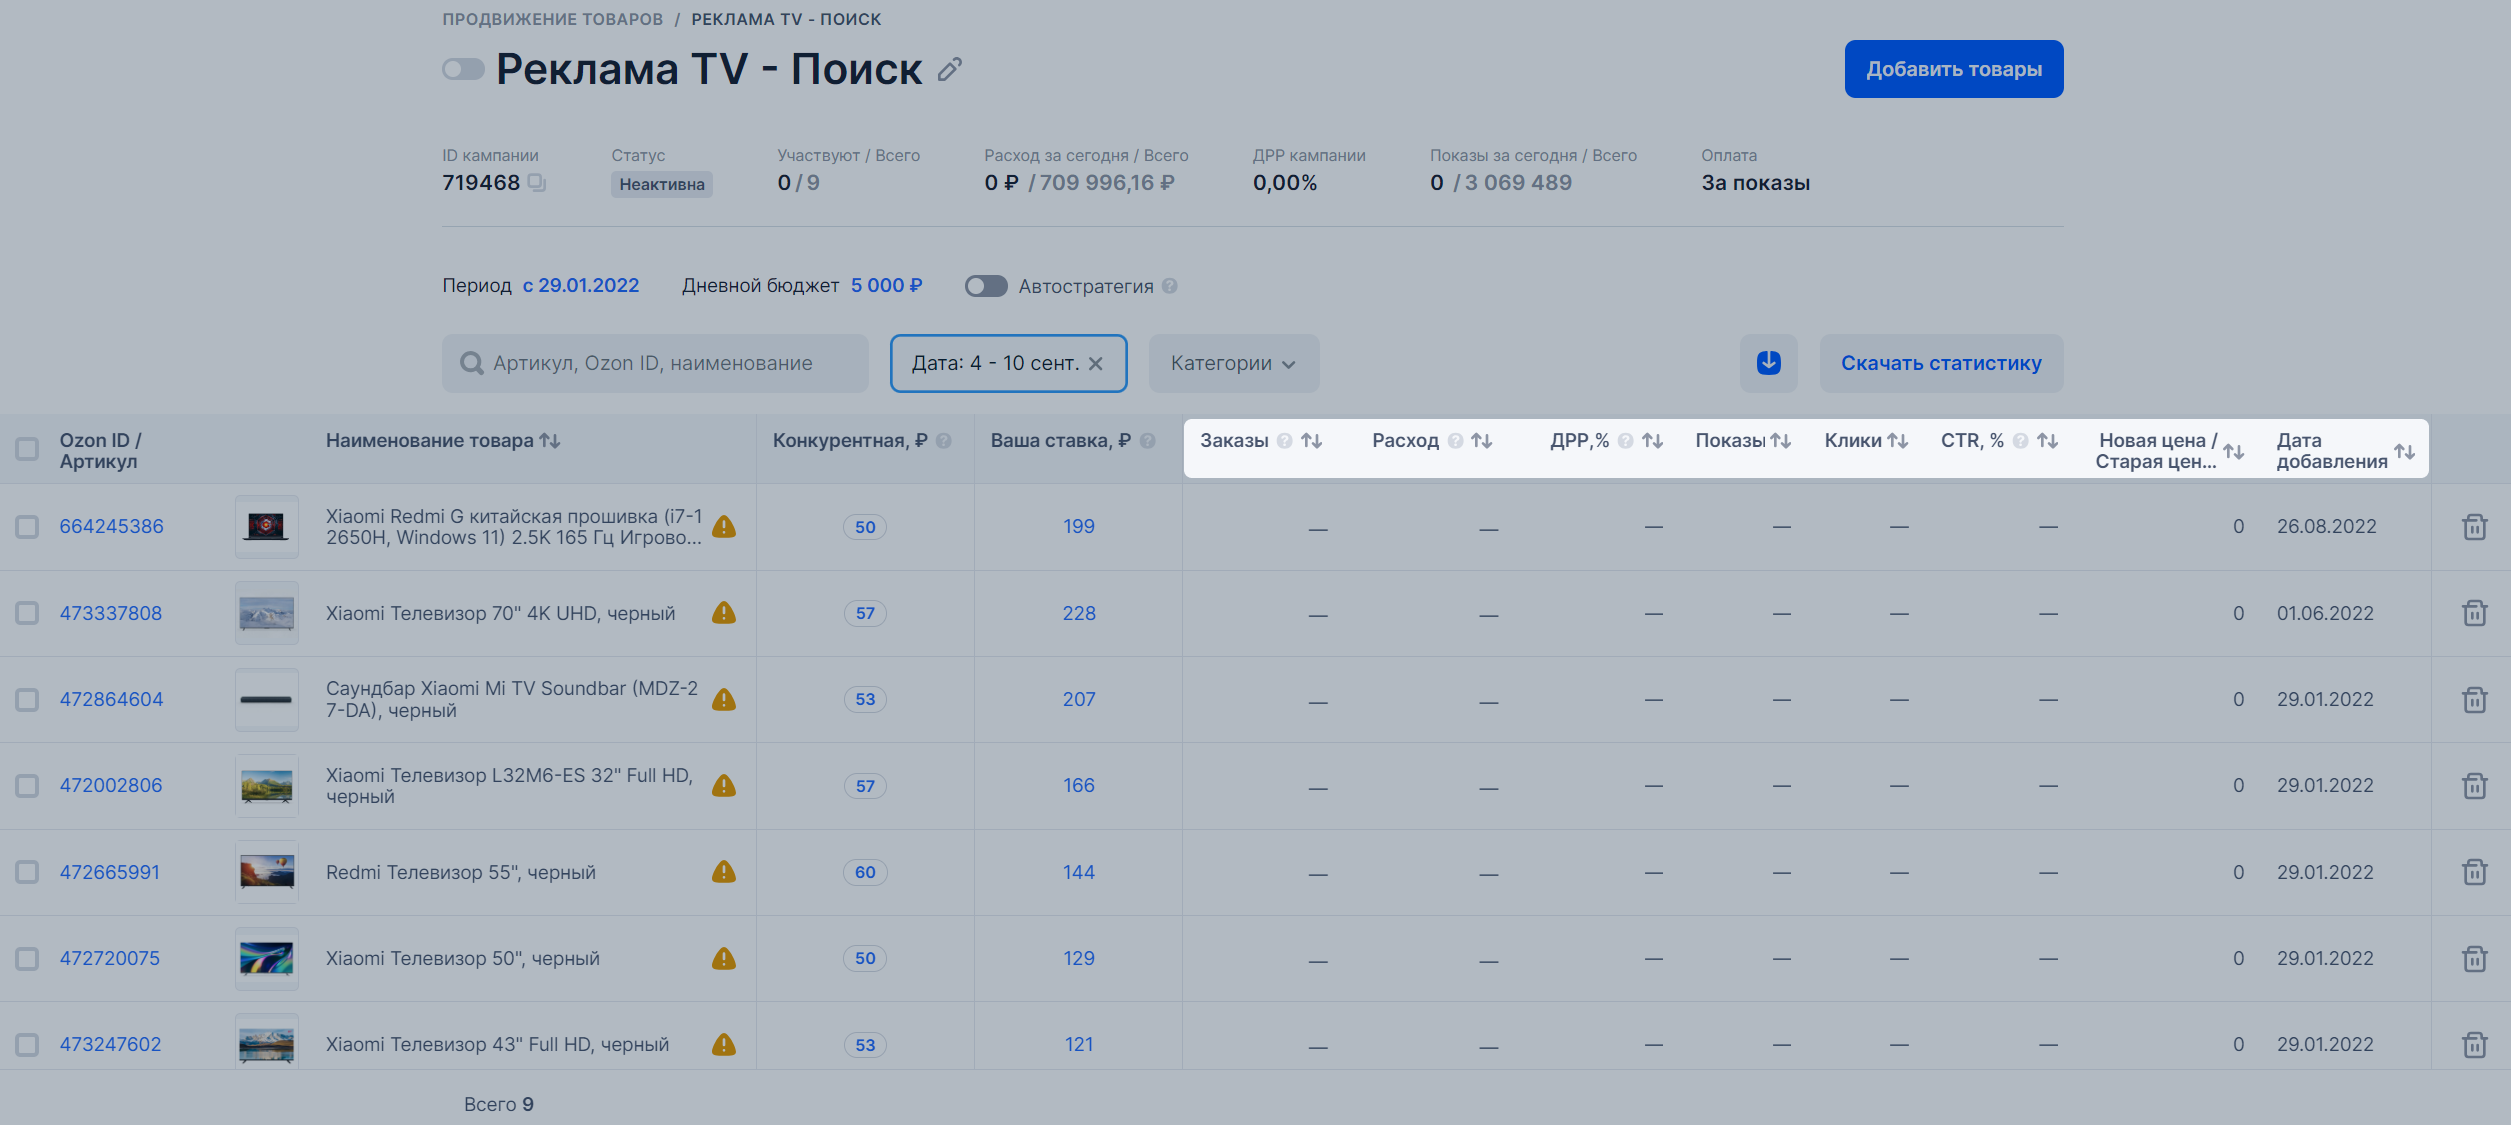
Task: Check the row for 664245386
Action: pyautogui.click(x=27, y=527)
